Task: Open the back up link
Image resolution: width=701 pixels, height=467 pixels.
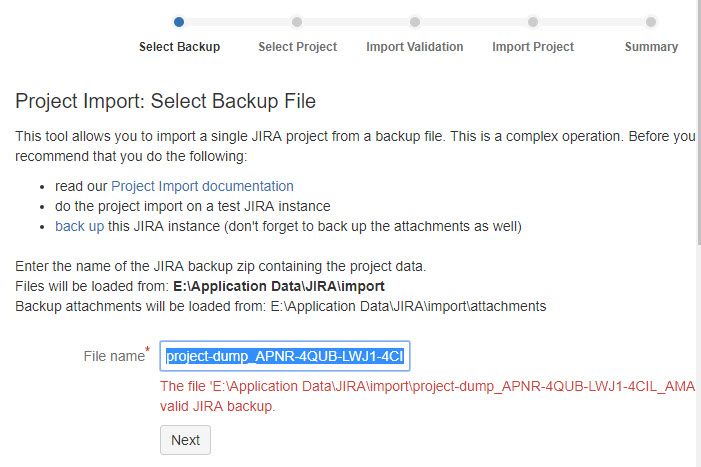Action: (x=80, y=227)
